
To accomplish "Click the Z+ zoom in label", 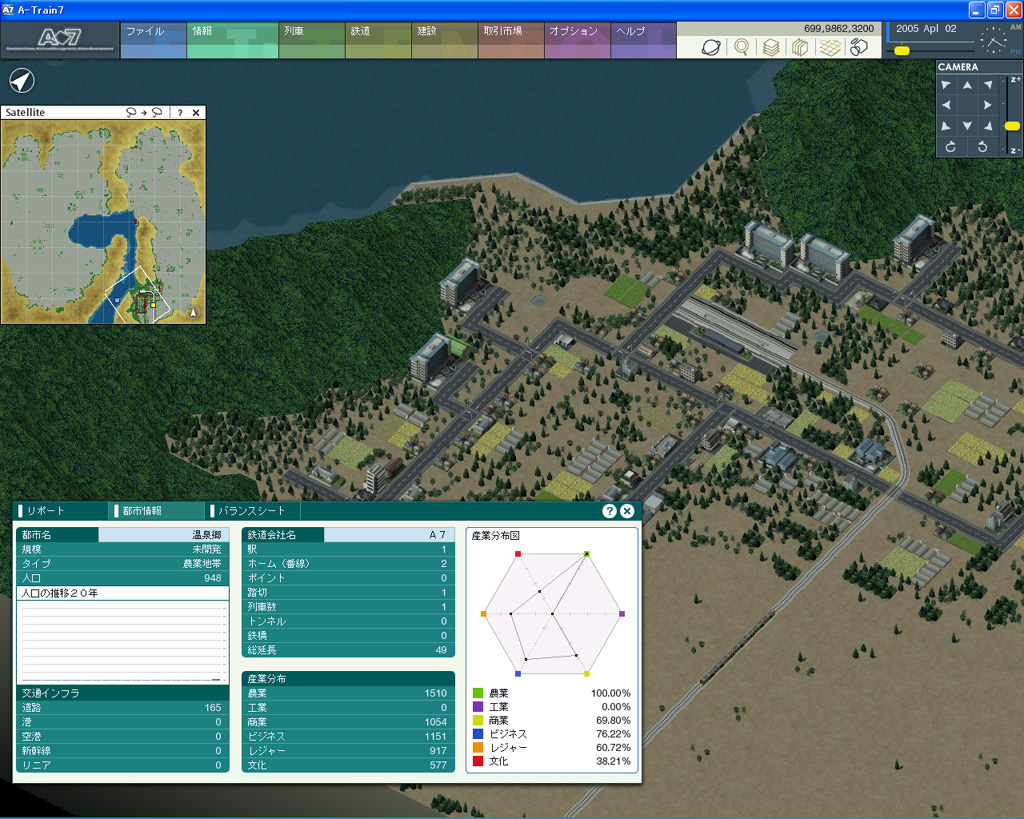I will (1015, 79).
